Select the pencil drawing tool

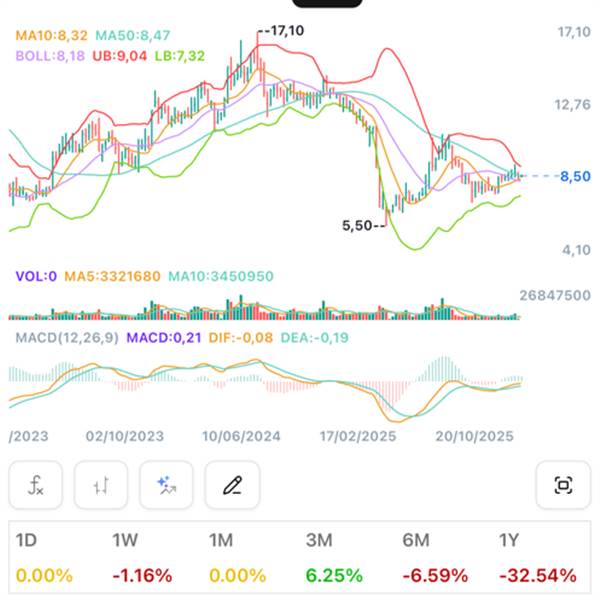point(232,486)
